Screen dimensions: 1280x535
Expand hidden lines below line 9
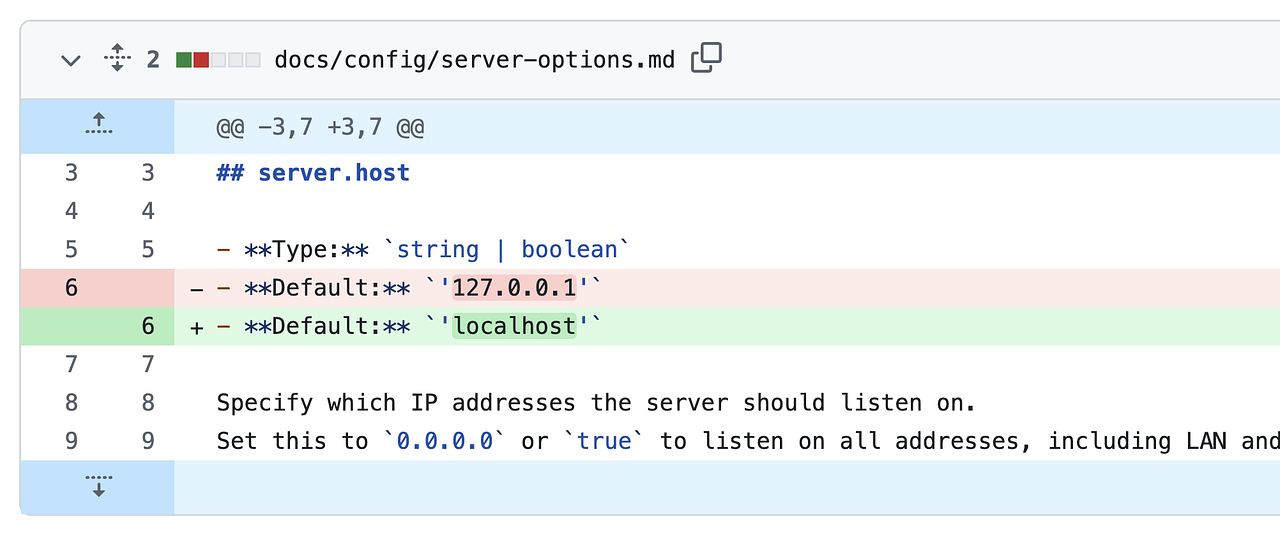pos(97,487)
